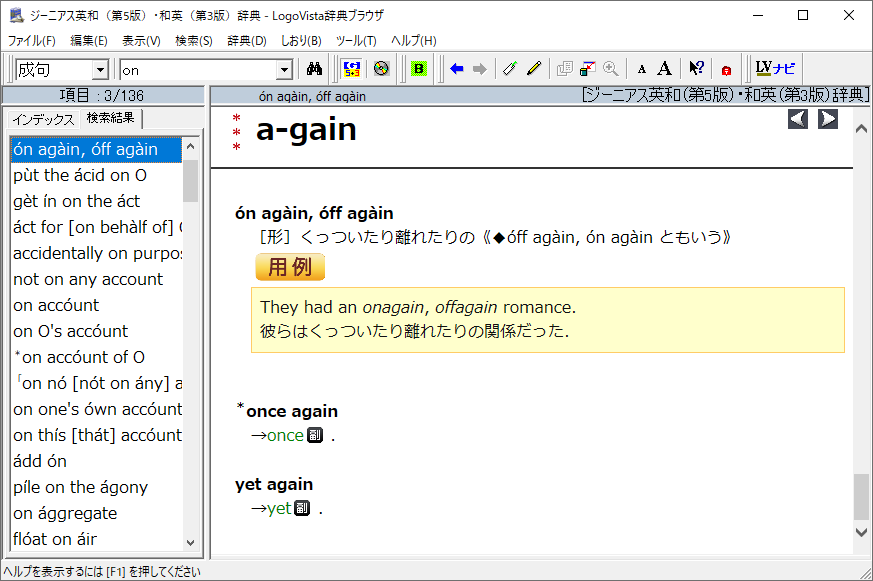Click the yellow highlighter marker icon
Image resolution: width=873 pixels, height=581 pixels.
click(x=534, y=69)
